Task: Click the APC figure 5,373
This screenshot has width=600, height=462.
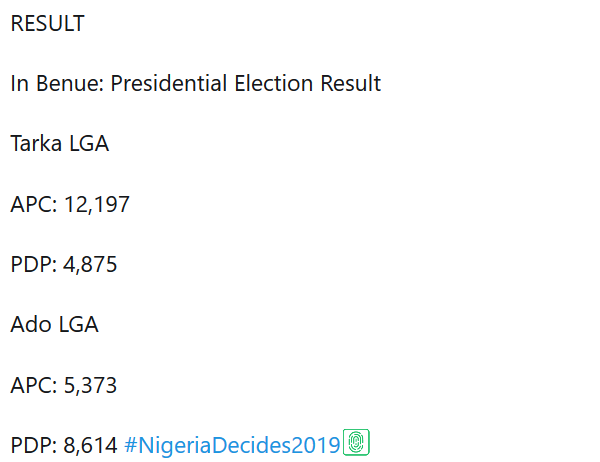Action: pyautogui.click(x=91, y=385)
